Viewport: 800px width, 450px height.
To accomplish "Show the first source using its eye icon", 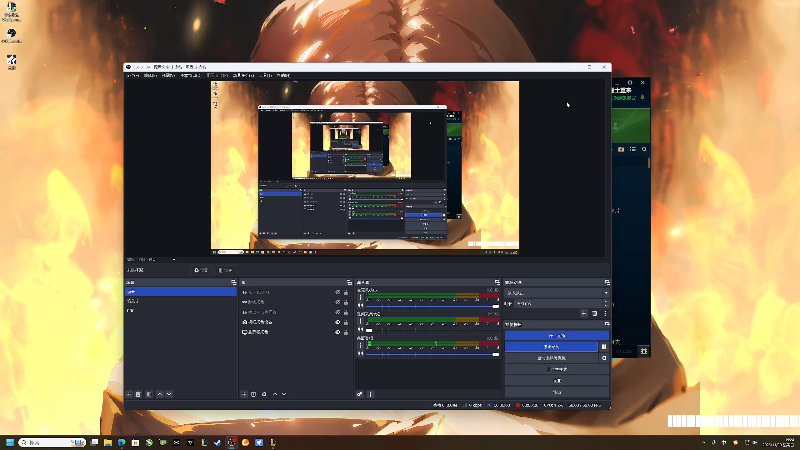I will (338, 292).
